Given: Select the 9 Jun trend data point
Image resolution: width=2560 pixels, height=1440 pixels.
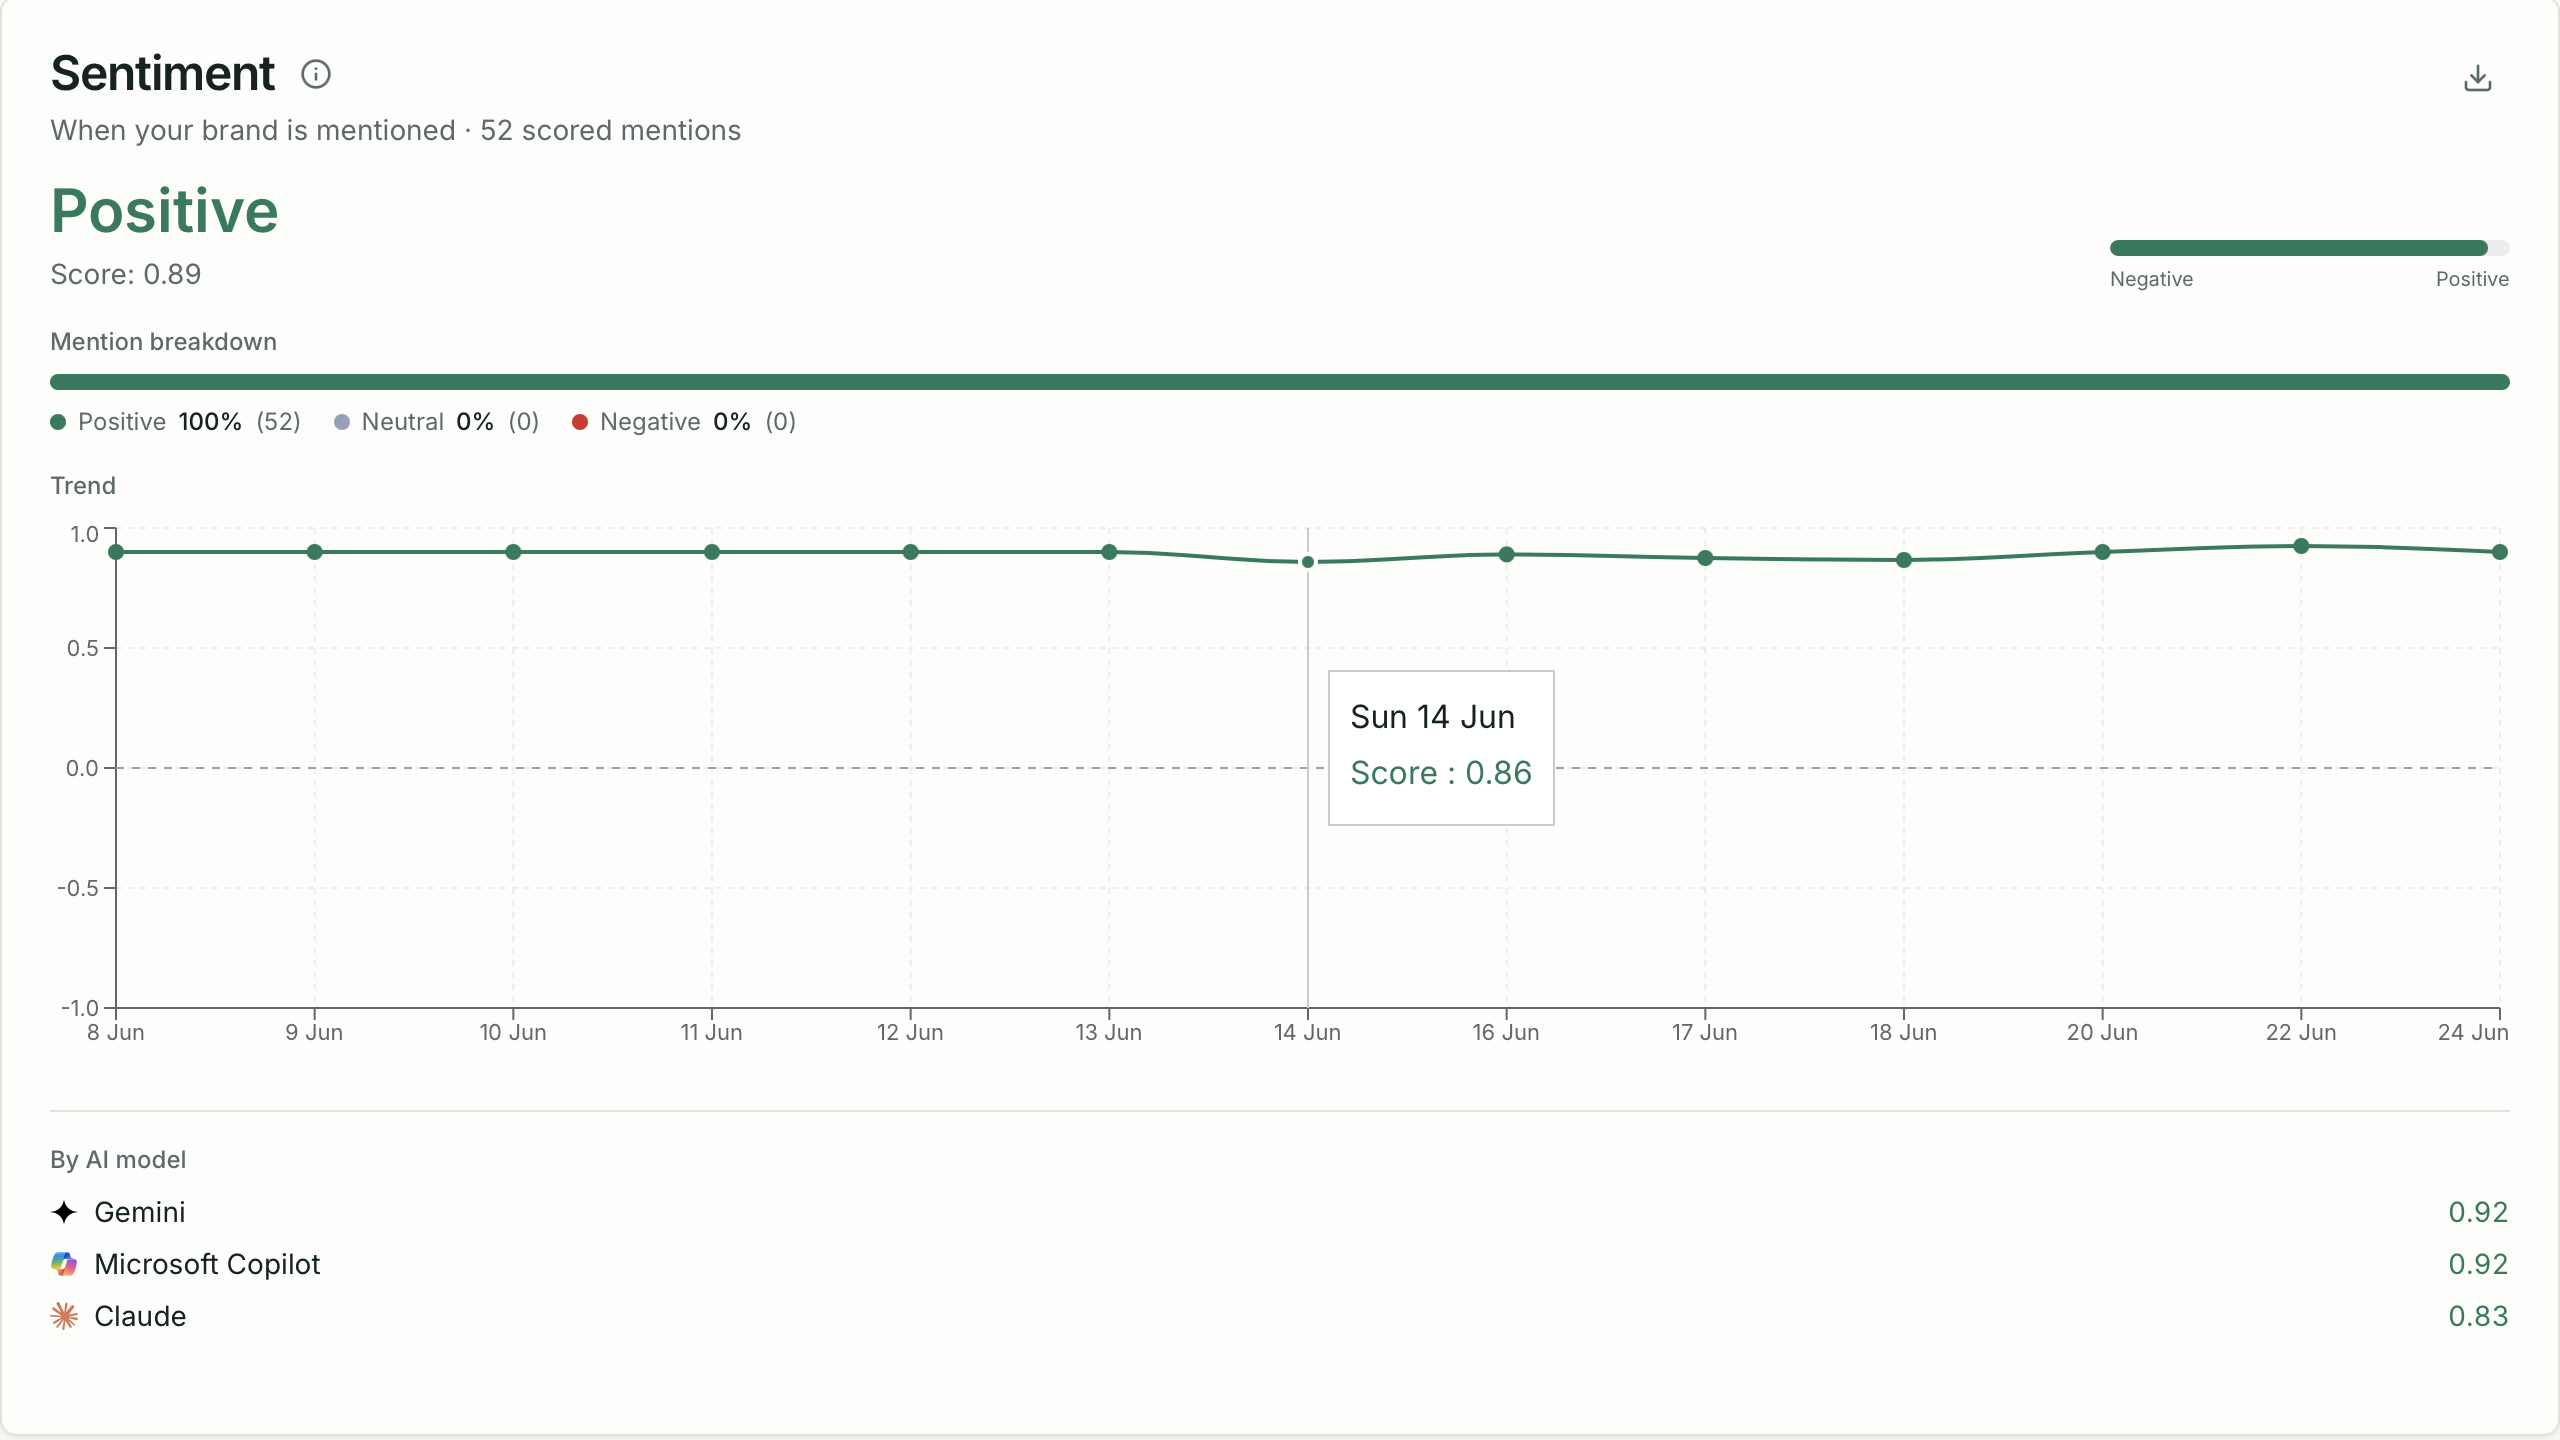Looking at the screenshot, I should tap(314, 552).
